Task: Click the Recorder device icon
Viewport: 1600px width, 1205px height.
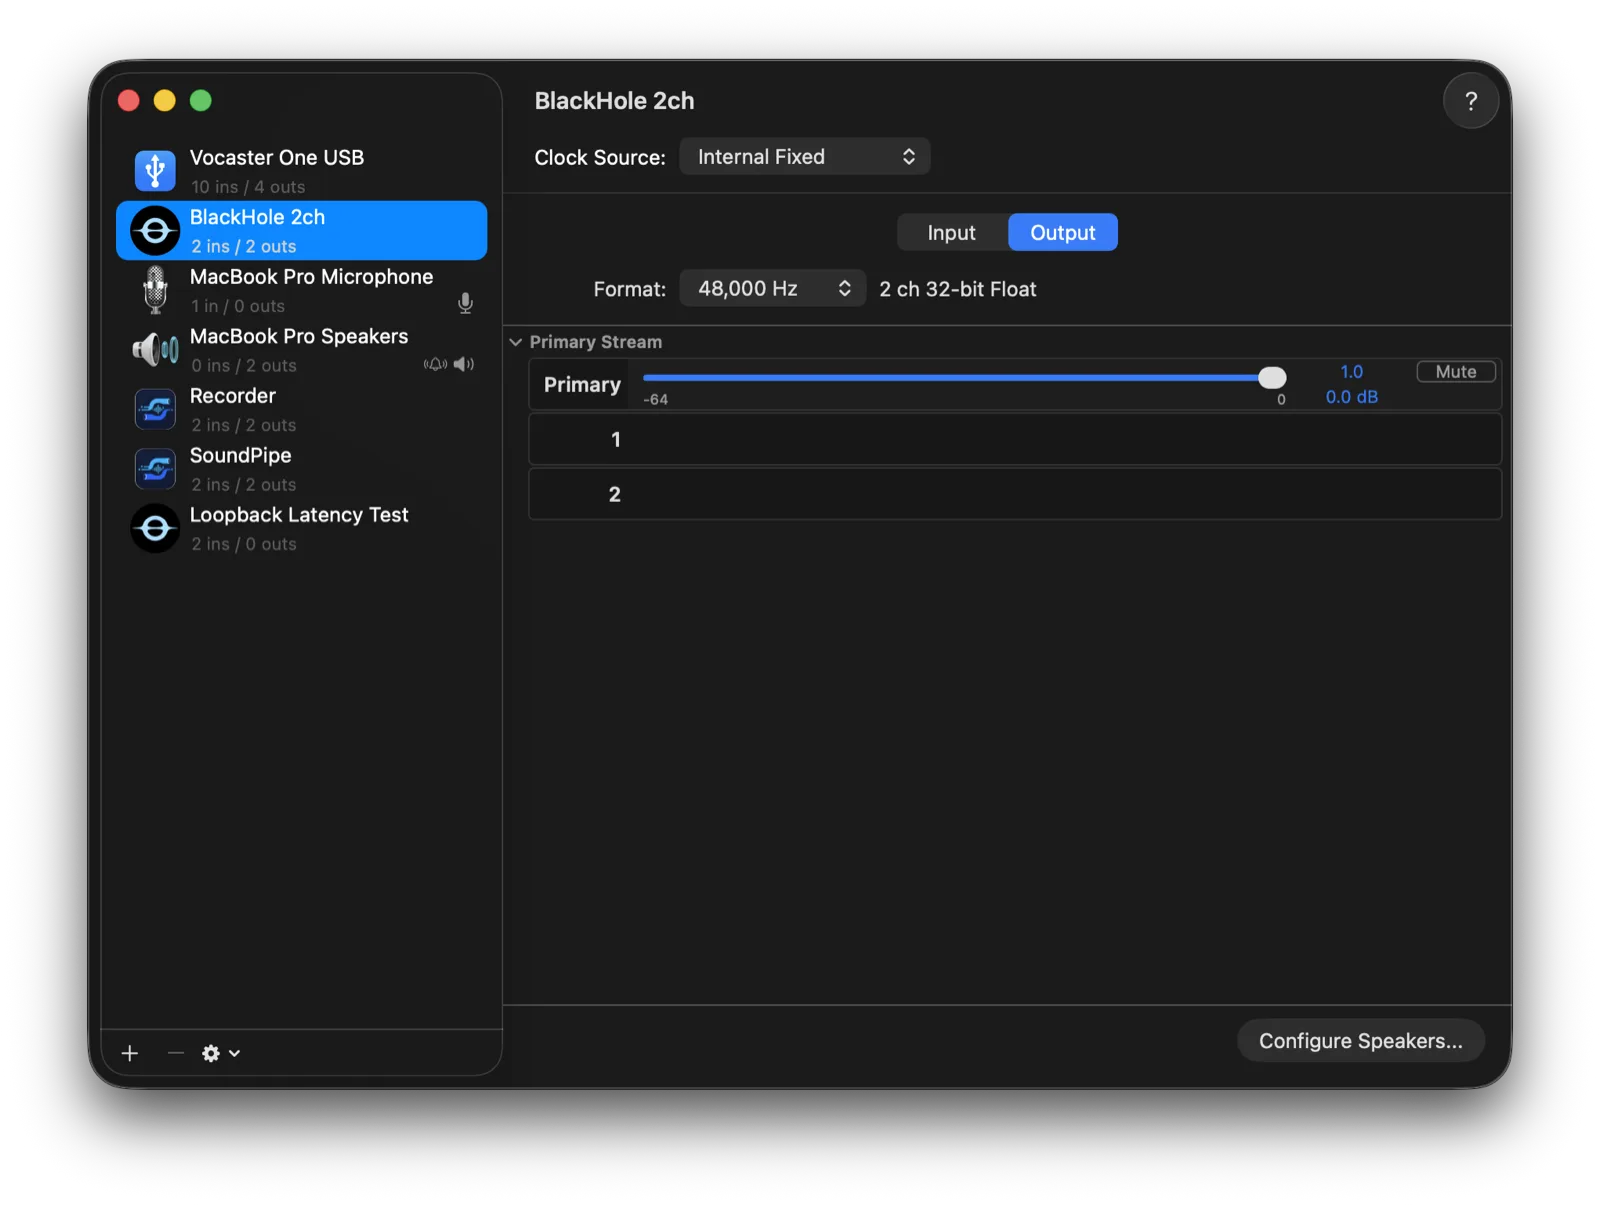Action: tap(155, 409)
